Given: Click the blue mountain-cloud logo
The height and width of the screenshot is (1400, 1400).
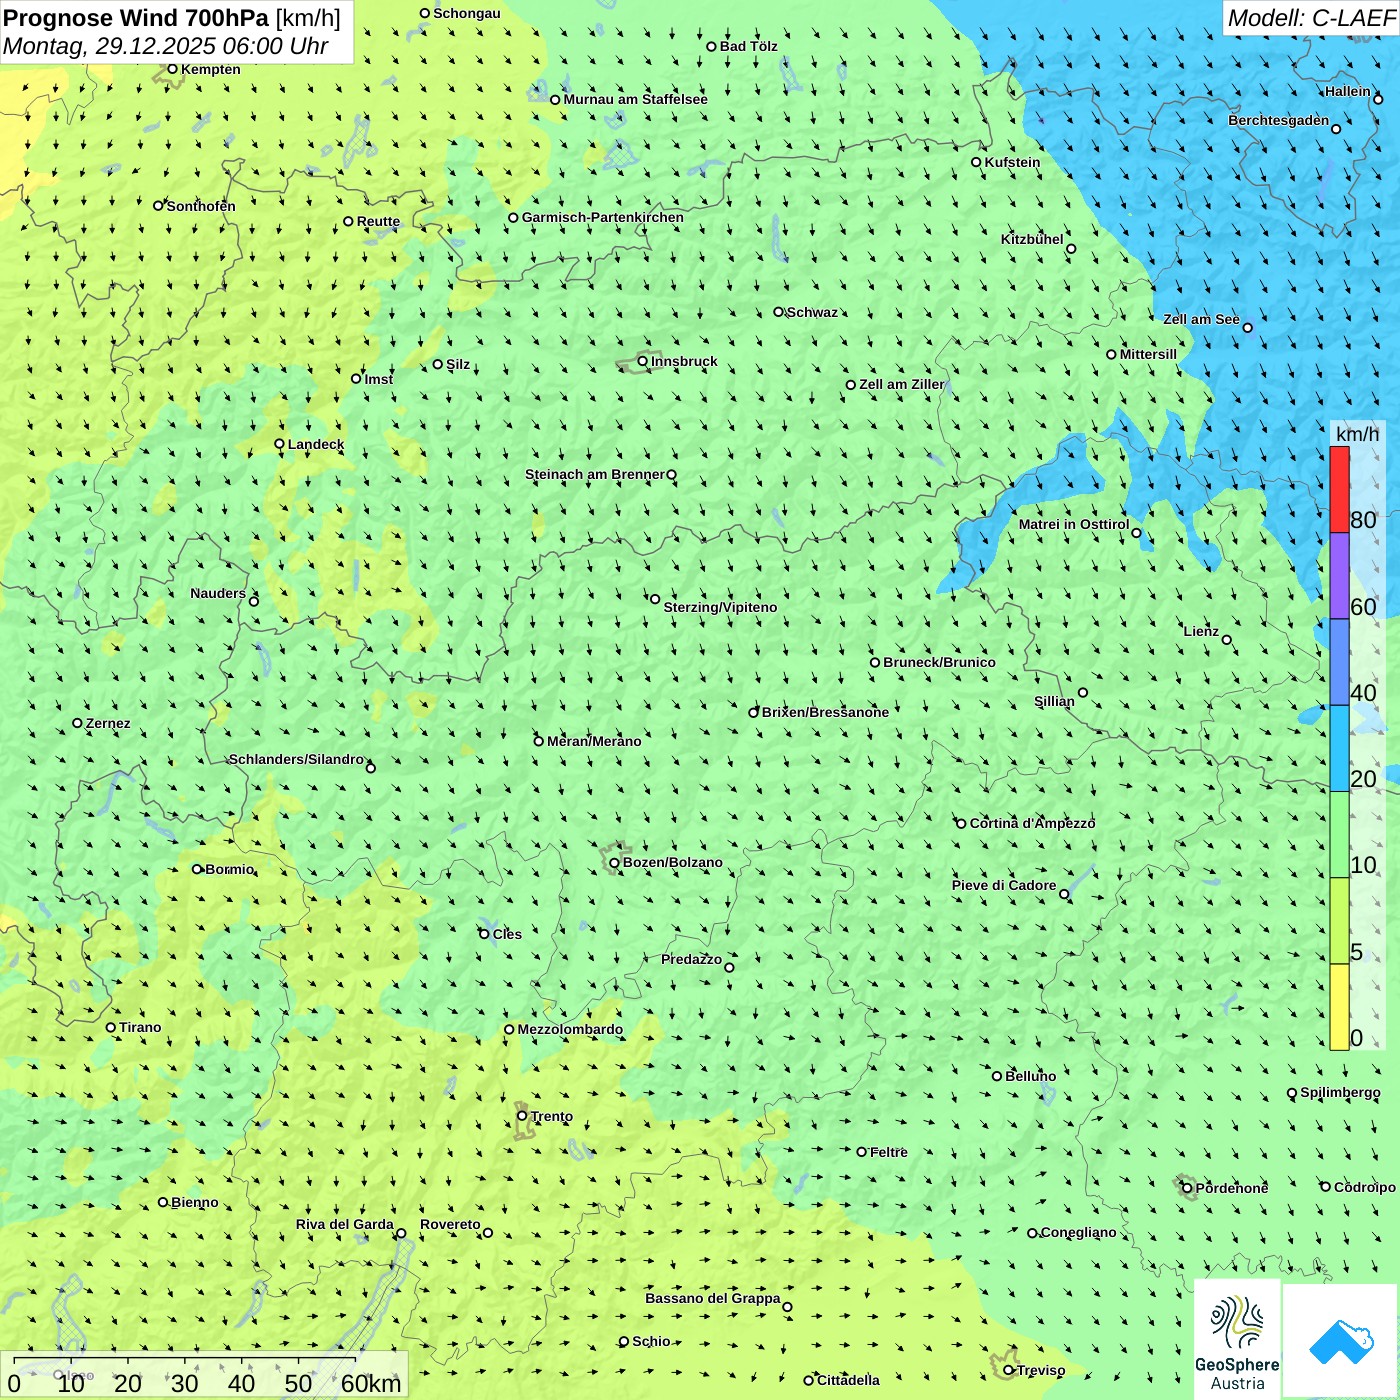Looking at the screenshot, I should coord(1341,1341).
